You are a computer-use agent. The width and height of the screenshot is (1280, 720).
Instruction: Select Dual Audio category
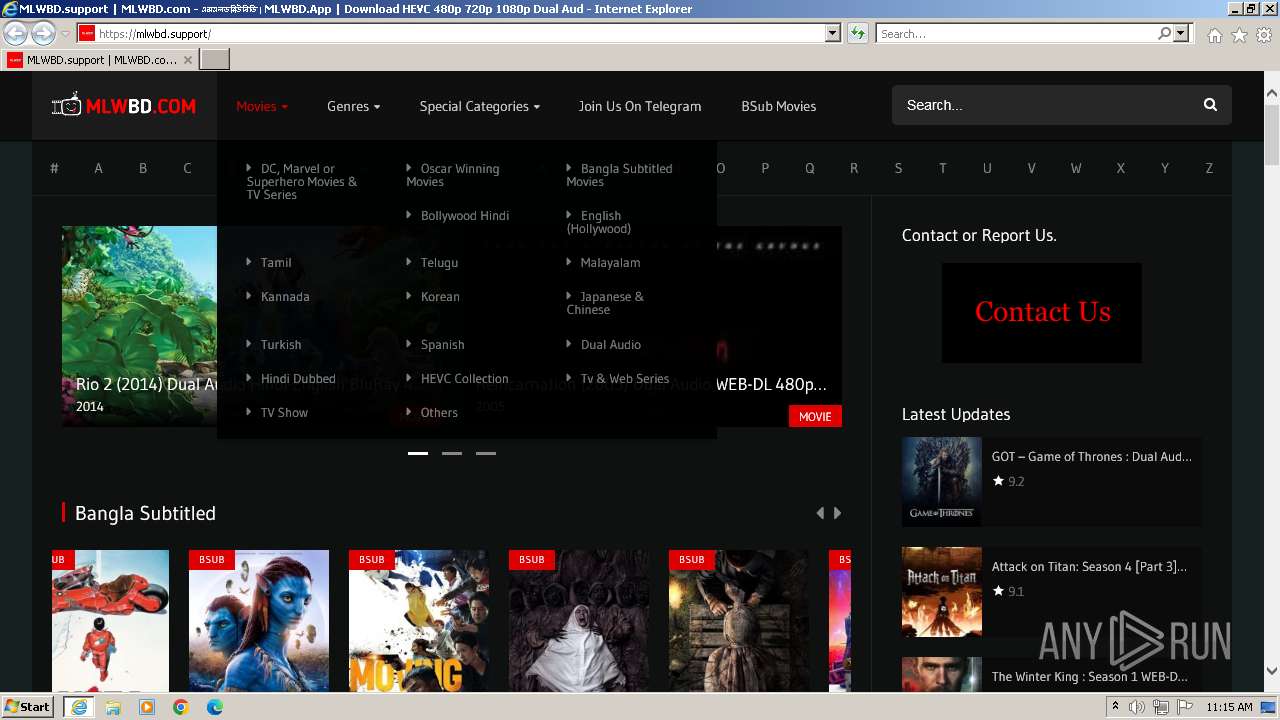point(604,344)
